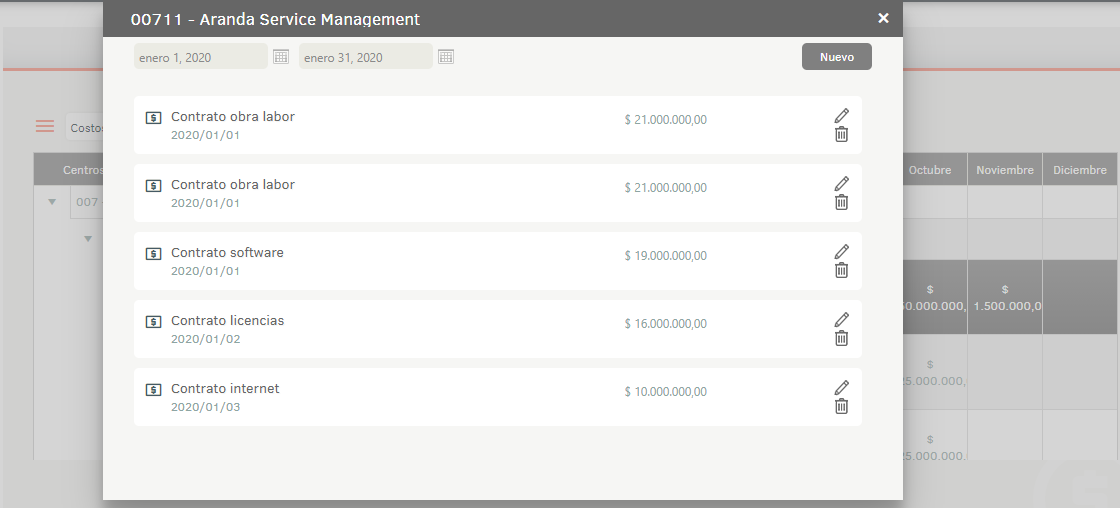Open the hamburger menu behind the dialog
The height and width of the screenshot is (508, 1120).
click(45, 126)
